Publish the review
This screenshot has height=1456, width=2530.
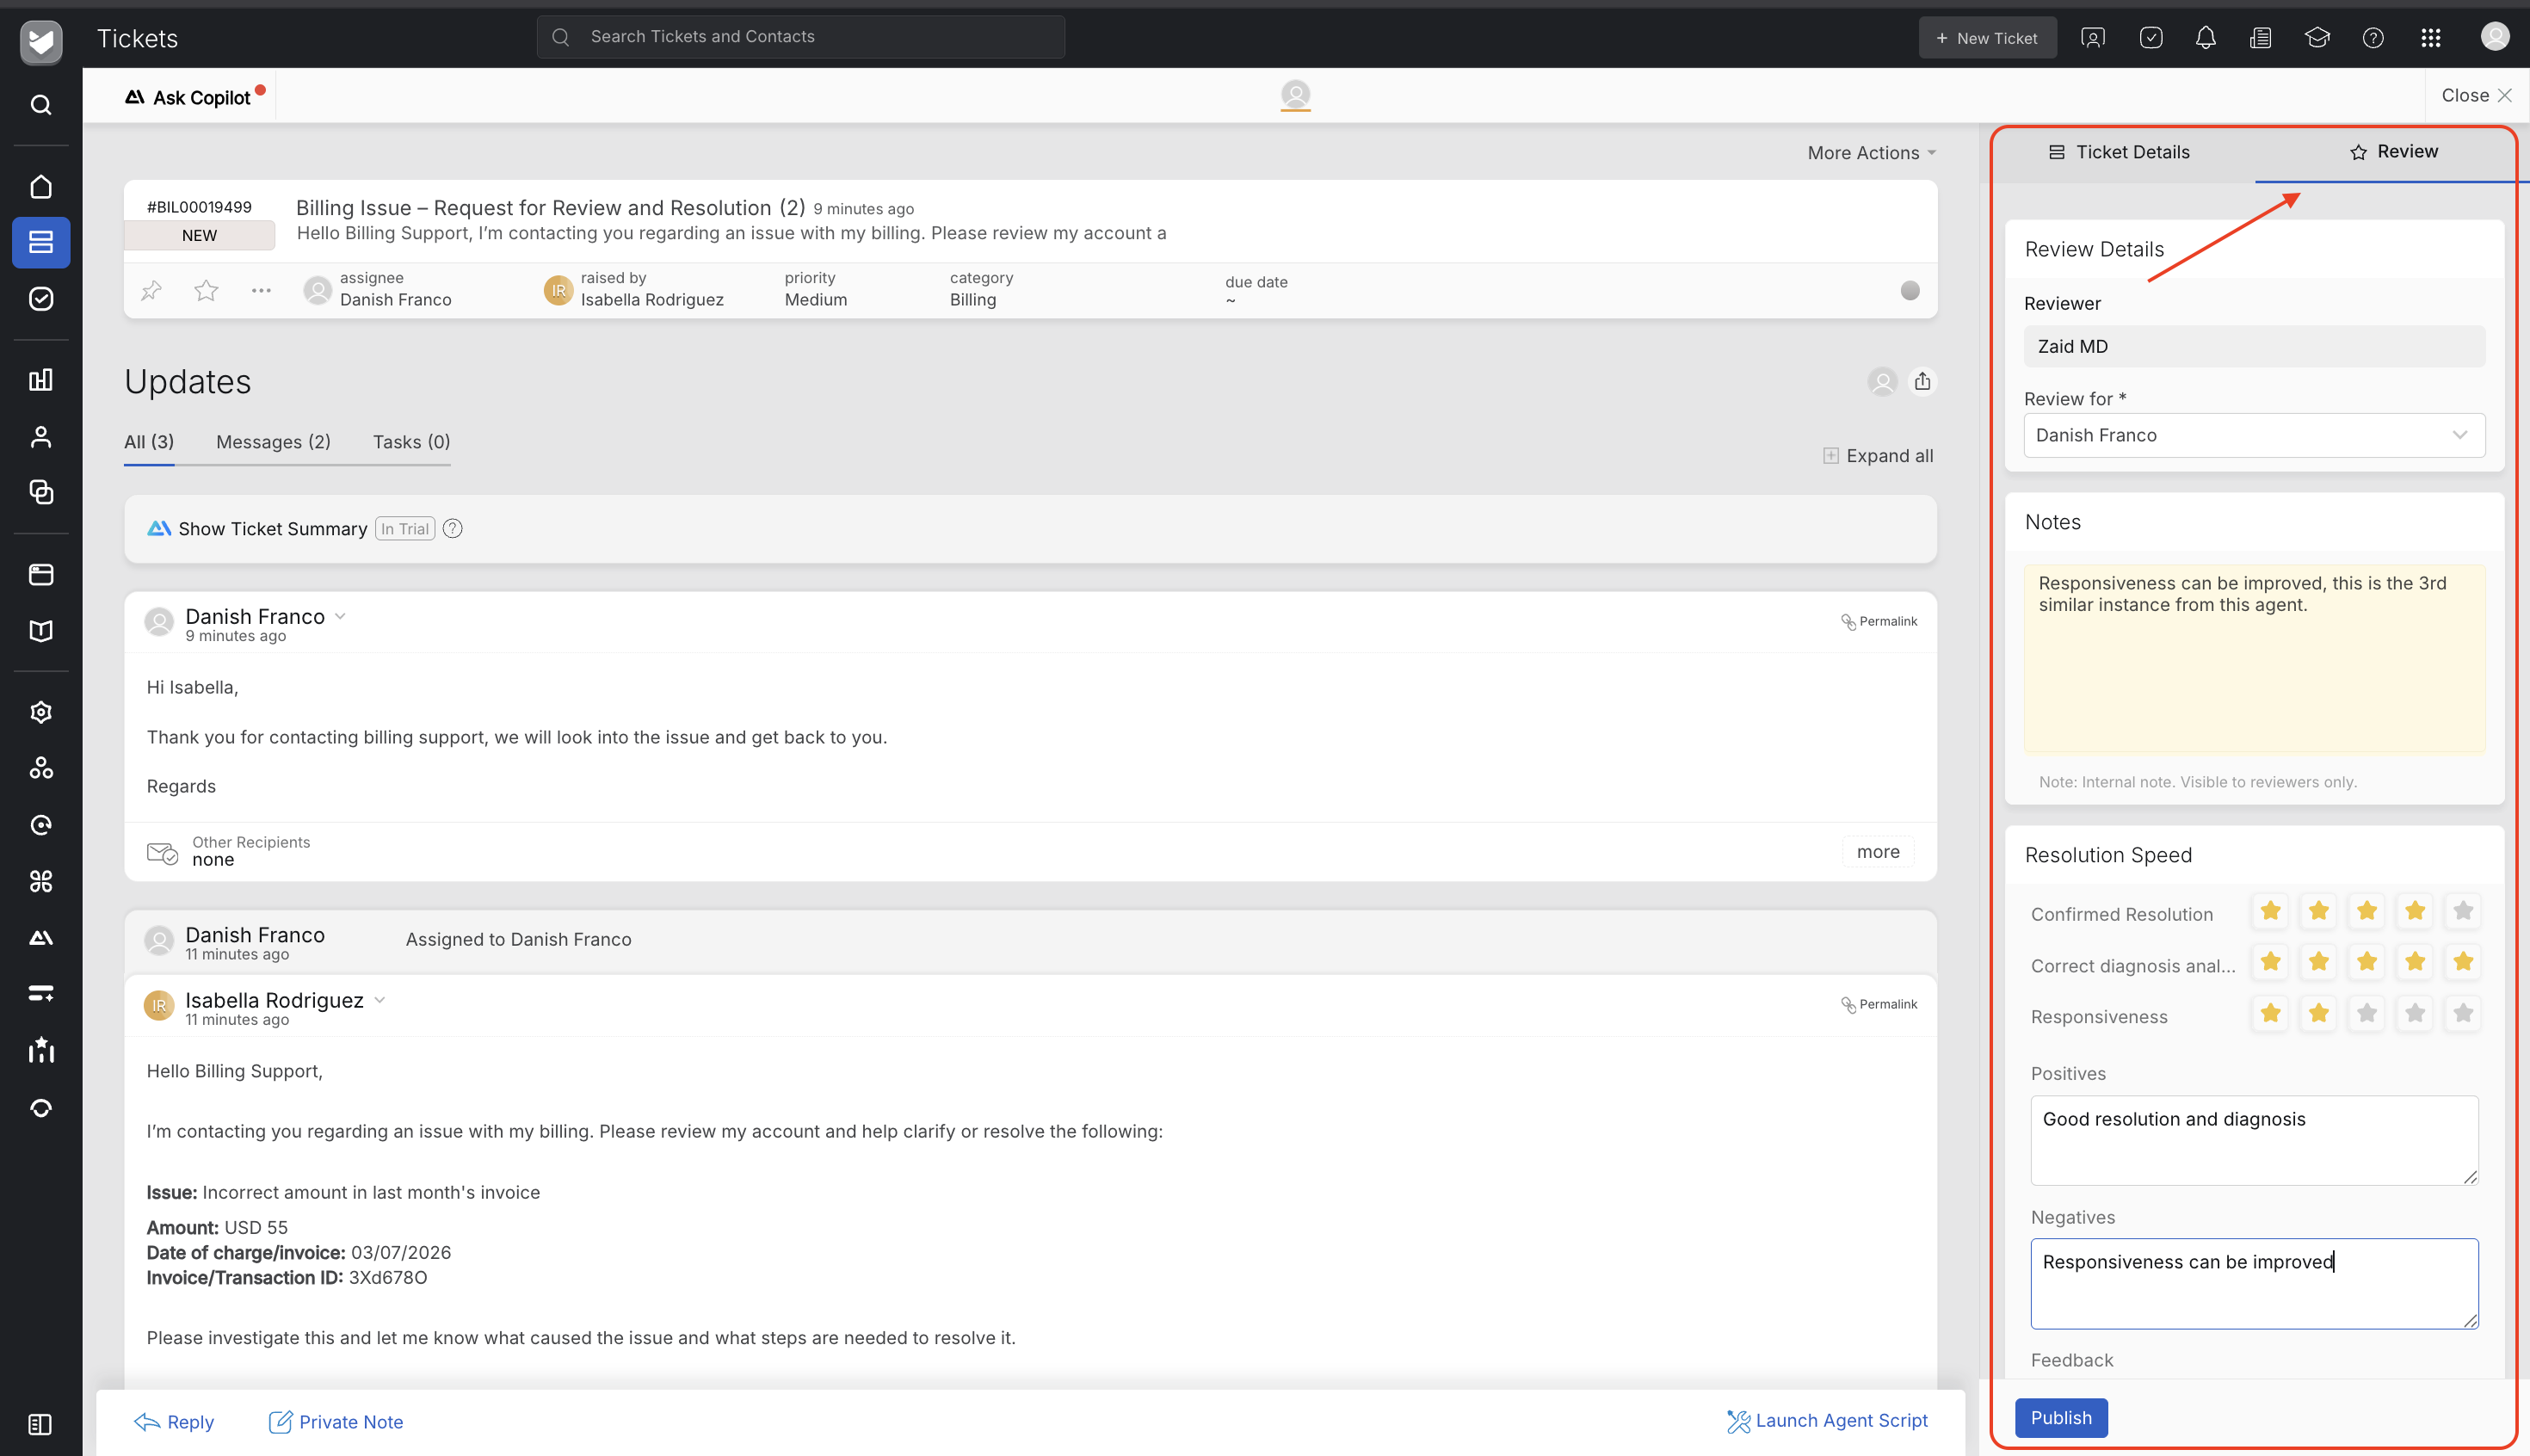(2061, 1418)
